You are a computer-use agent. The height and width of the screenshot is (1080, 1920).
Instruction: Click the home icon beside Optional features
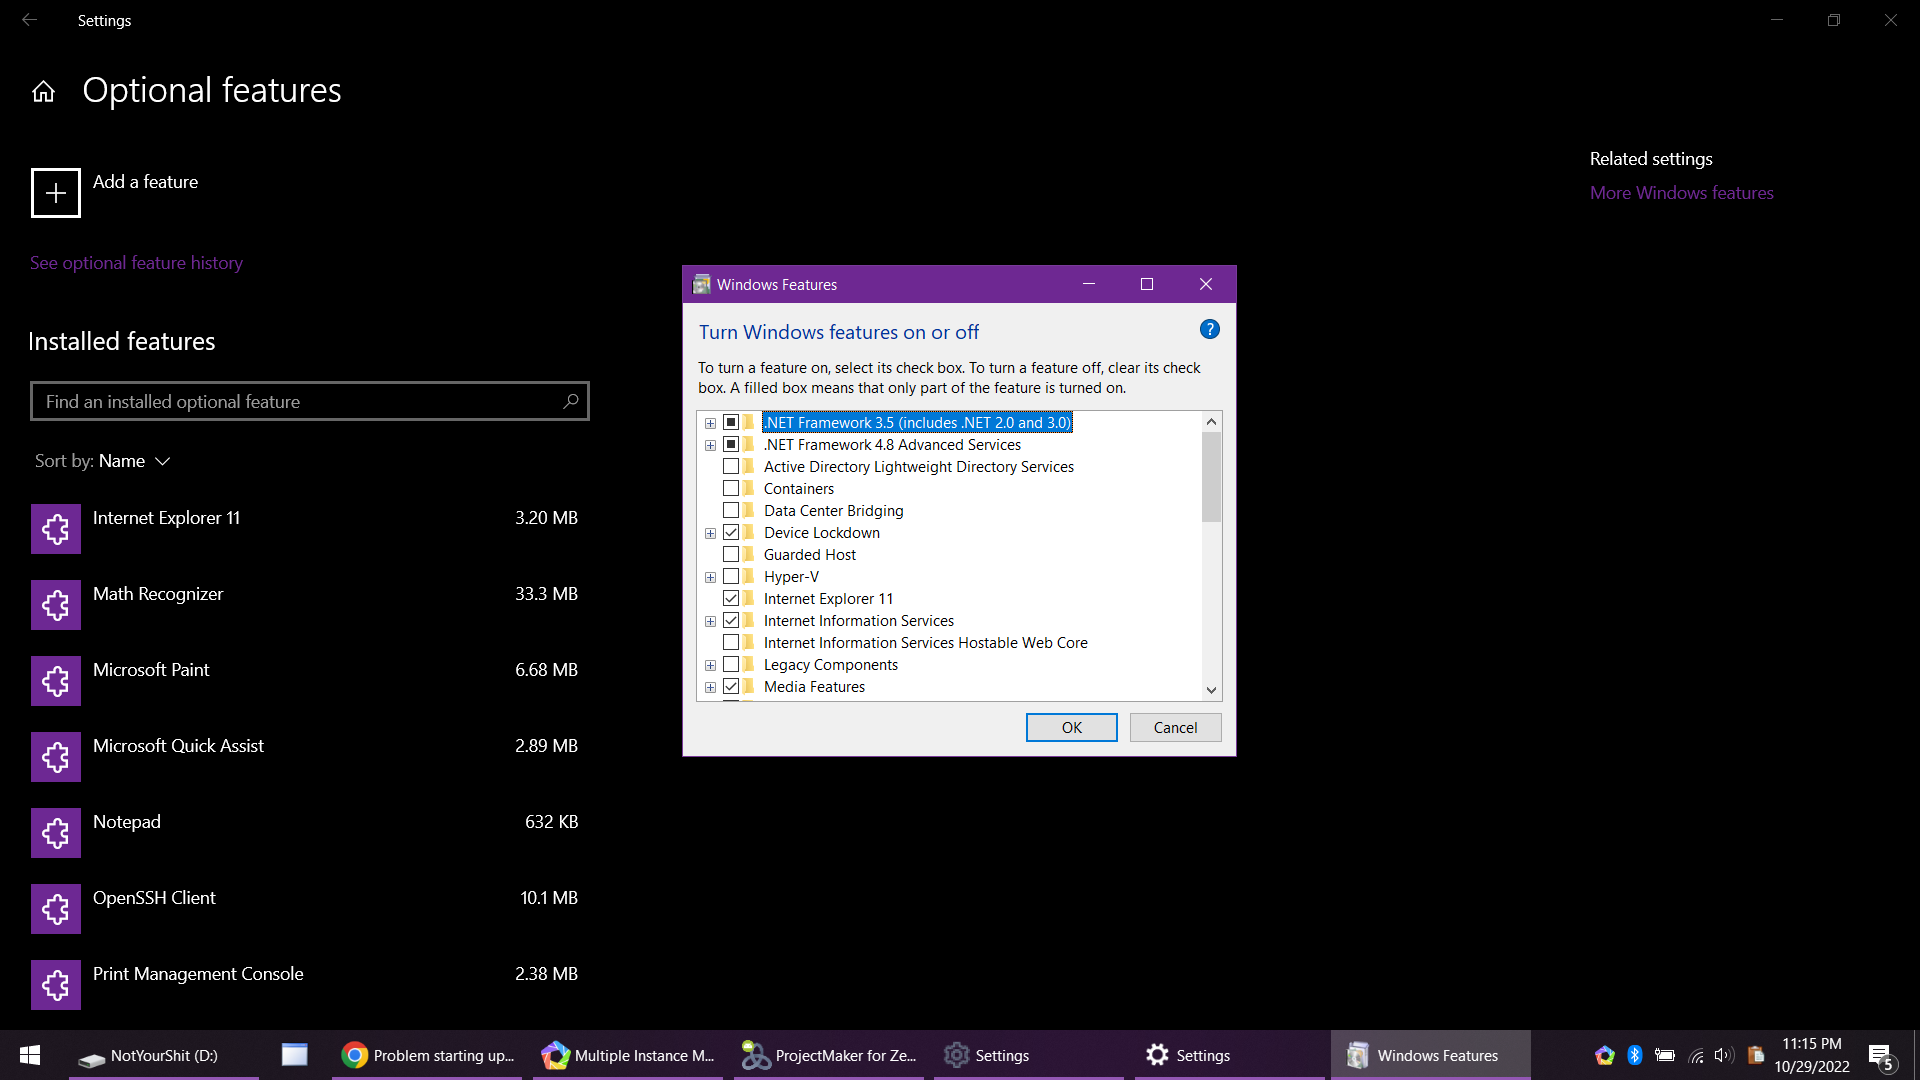pyautogui.click(x=43, y=92)
